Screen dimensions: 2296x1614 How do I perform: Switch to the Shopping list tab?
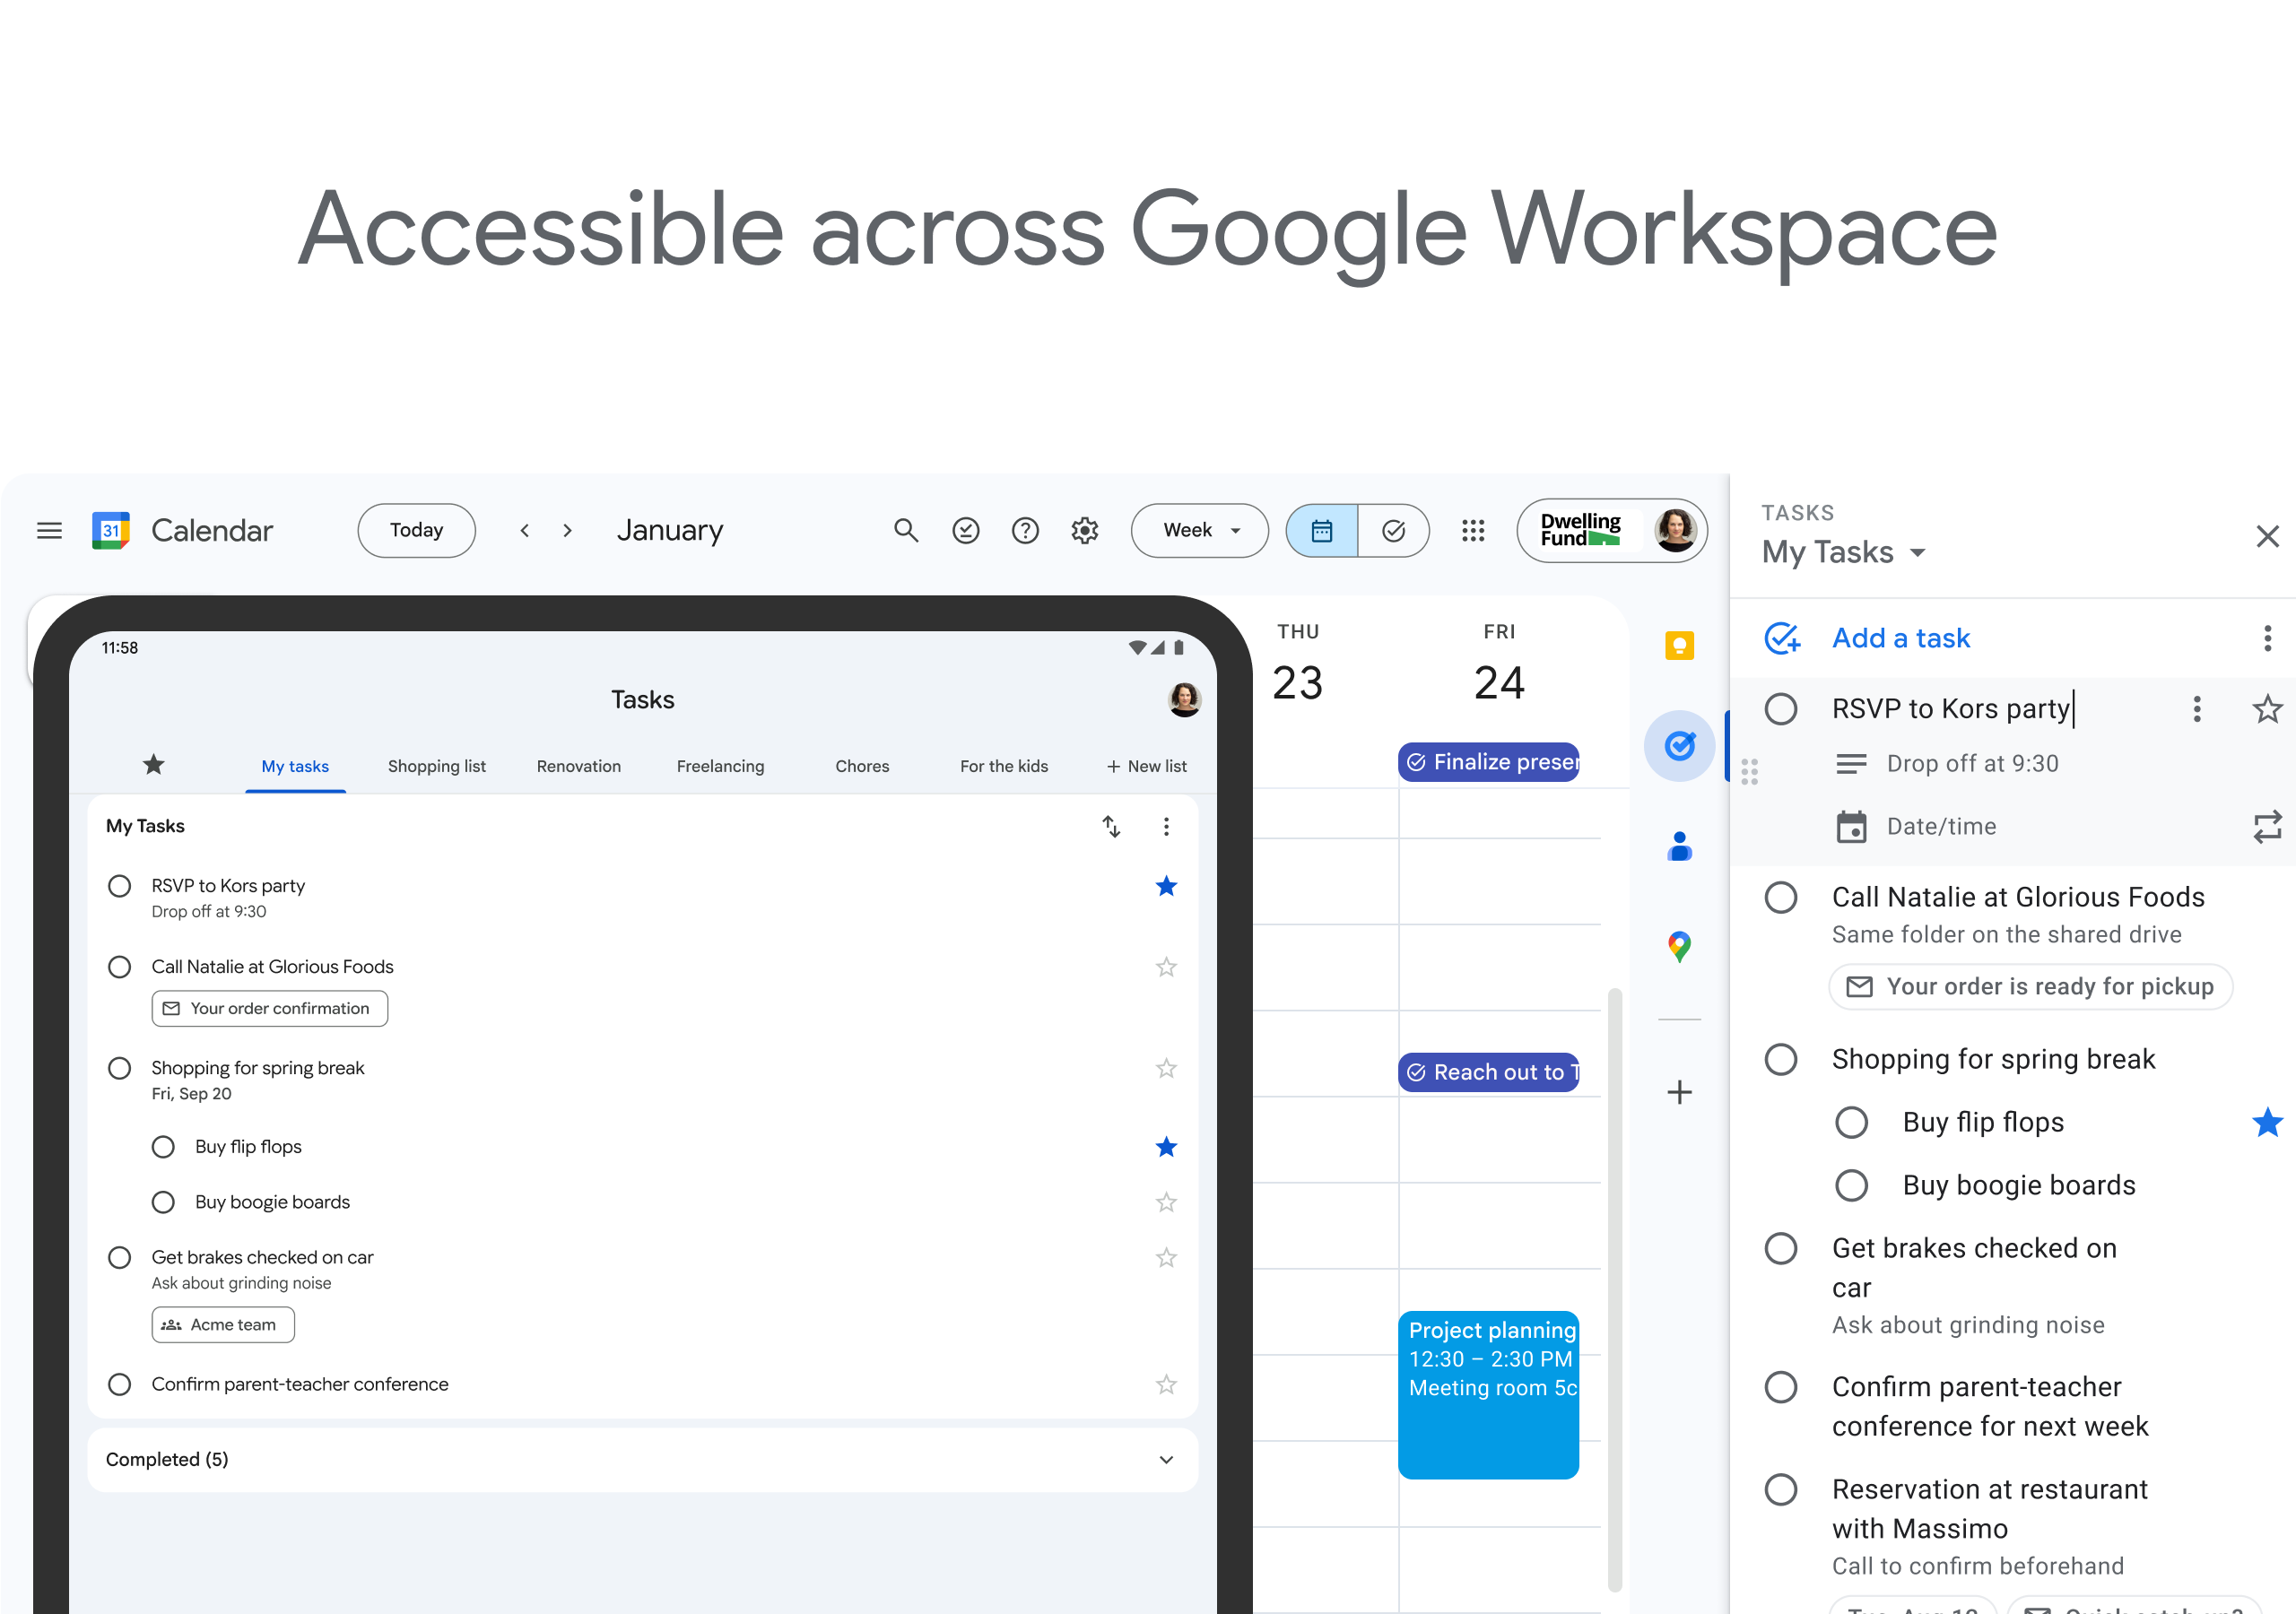[x=436, y=766]
